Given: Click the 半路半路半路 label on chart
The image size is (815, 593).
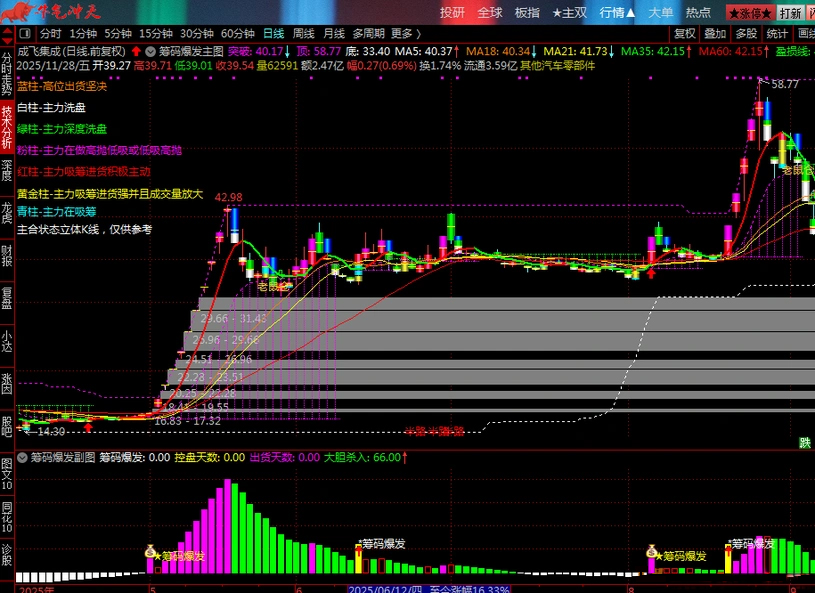Looking at the screenshot, I should 435,431.
